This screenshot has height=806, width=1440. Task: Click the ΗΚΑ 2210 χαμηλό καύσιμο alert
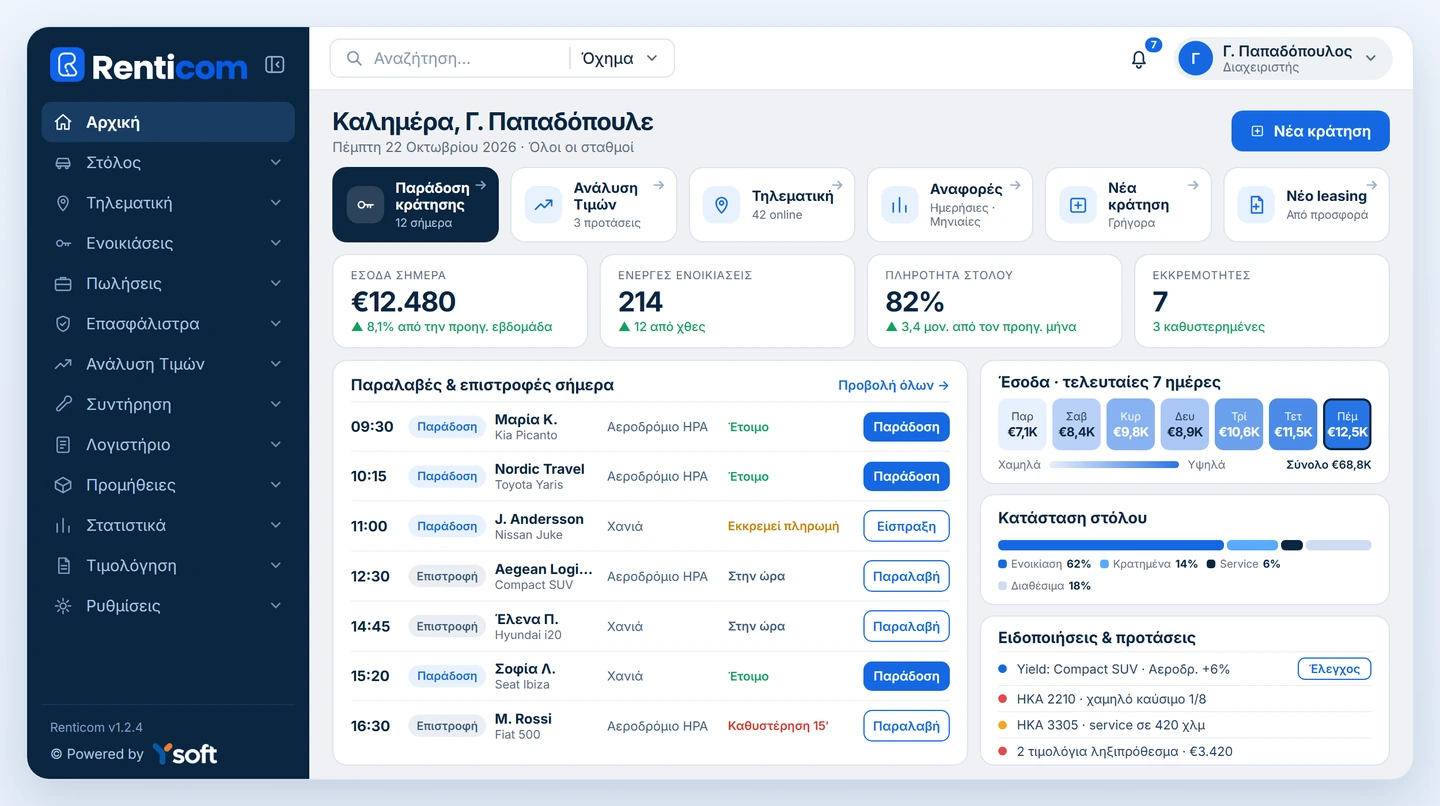point(1185,699)
